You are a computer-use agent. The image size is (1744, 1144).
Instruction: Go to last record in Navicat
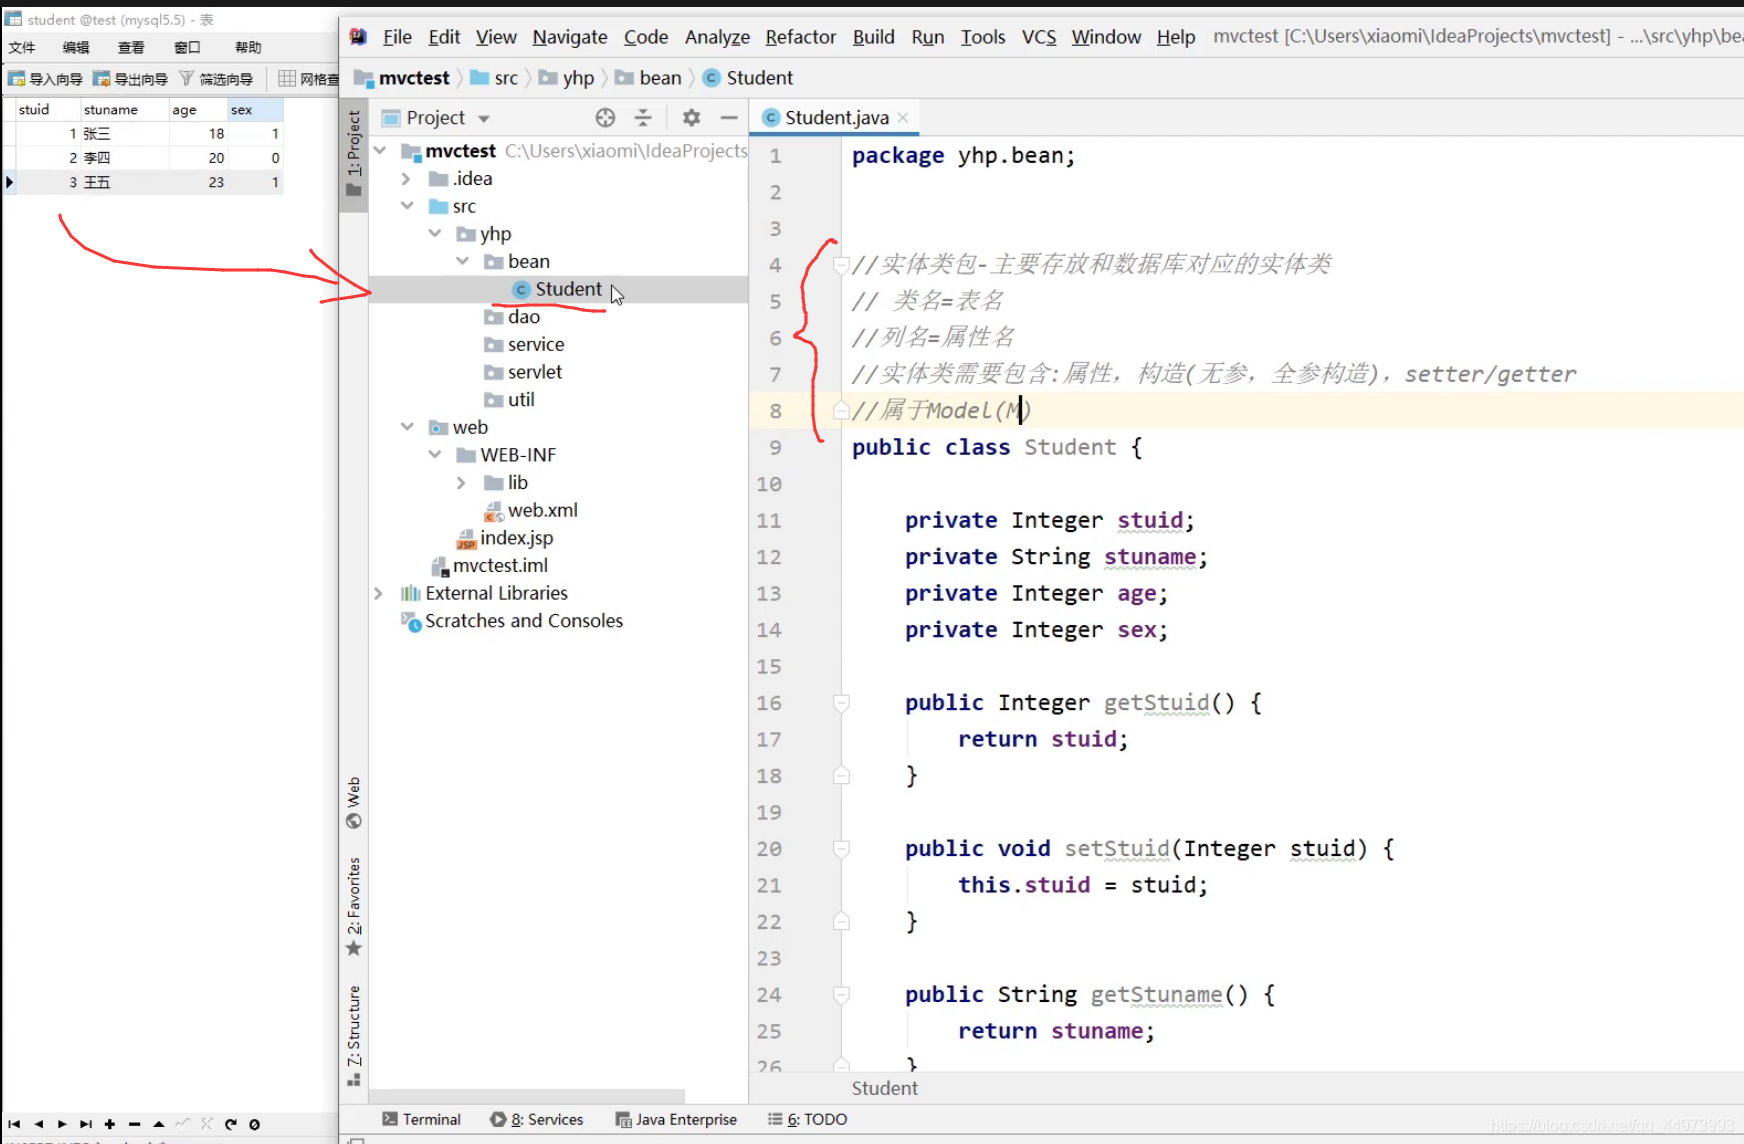click(86, 1124)
